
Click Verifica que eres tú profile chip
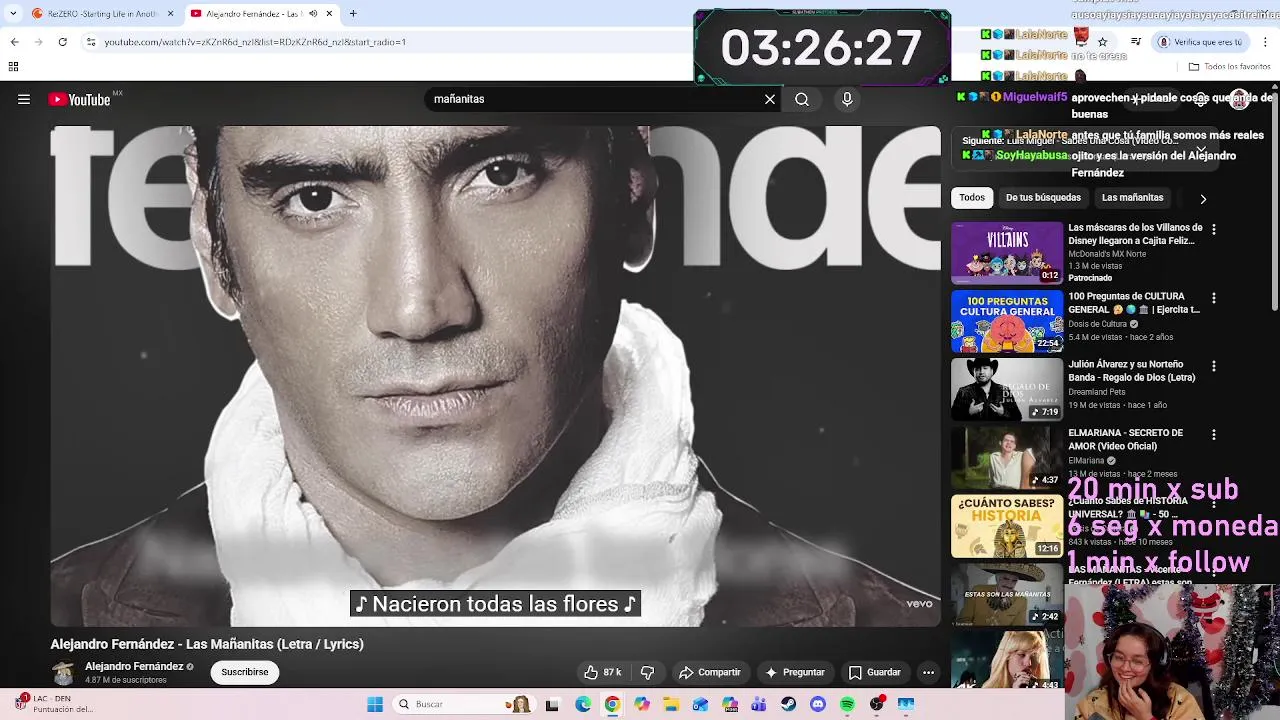point(1201,42)
